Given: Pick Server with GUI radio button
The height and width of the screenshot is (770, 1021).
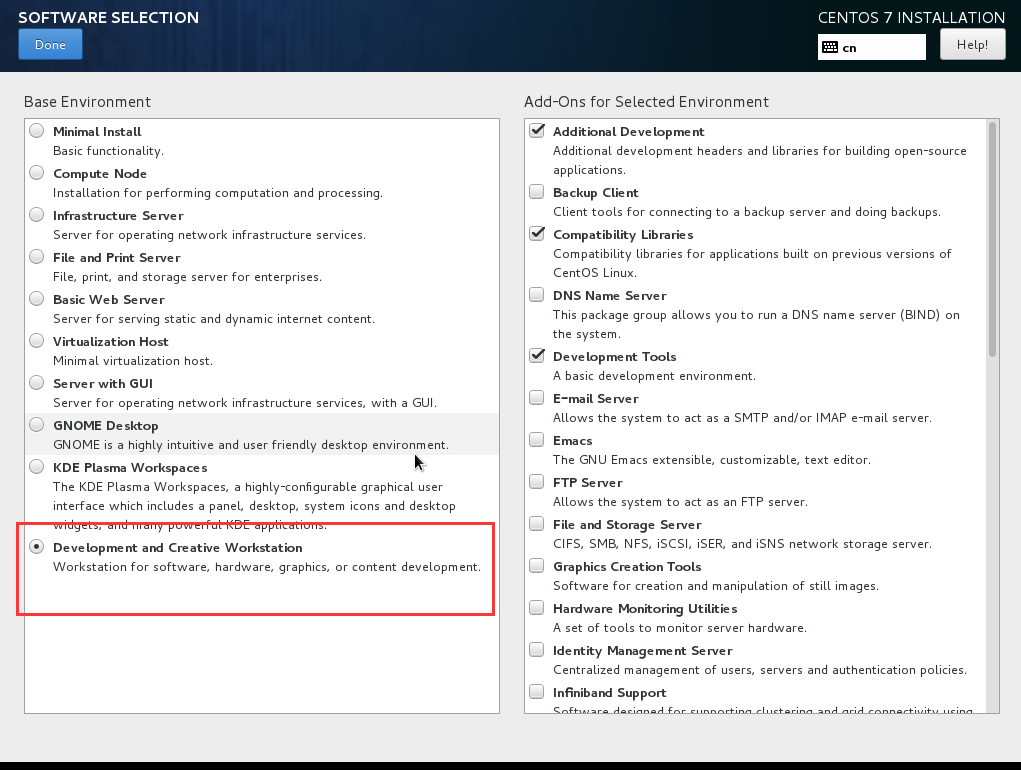Looking at the screenshot, I should pyautogui.click(x=36, y=383).
